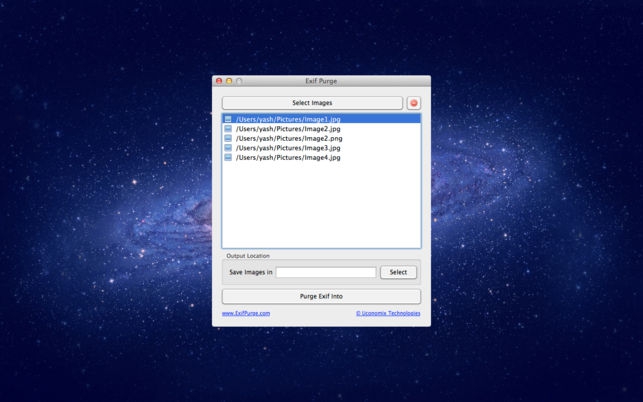Click Select to choose output location
643x402 pixels.
pyautogui.click(x=398, y=272)
